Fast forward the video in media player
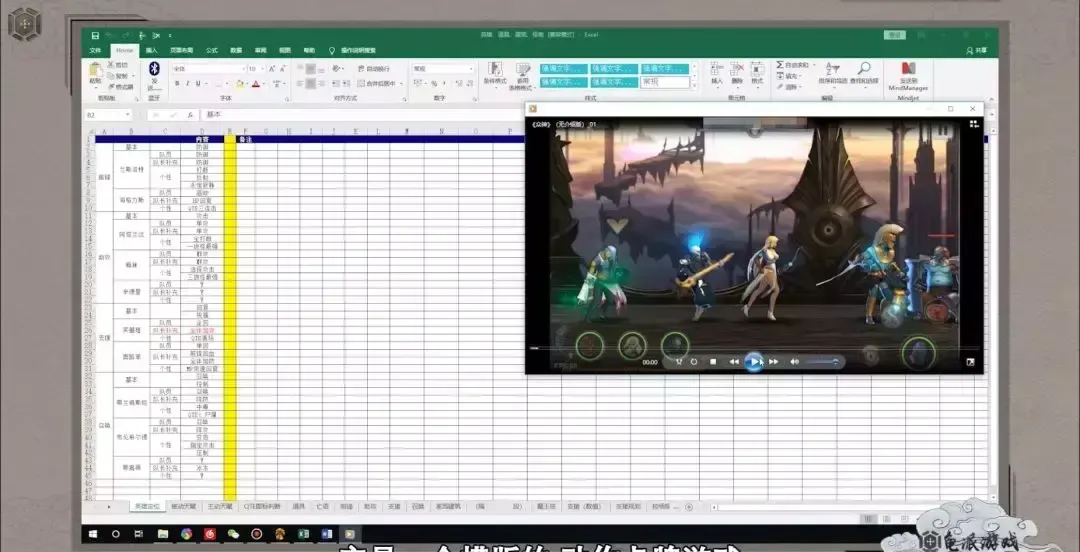Viewport: 1080px width, 552px height. pyautogui.click(x=773, y=362)
